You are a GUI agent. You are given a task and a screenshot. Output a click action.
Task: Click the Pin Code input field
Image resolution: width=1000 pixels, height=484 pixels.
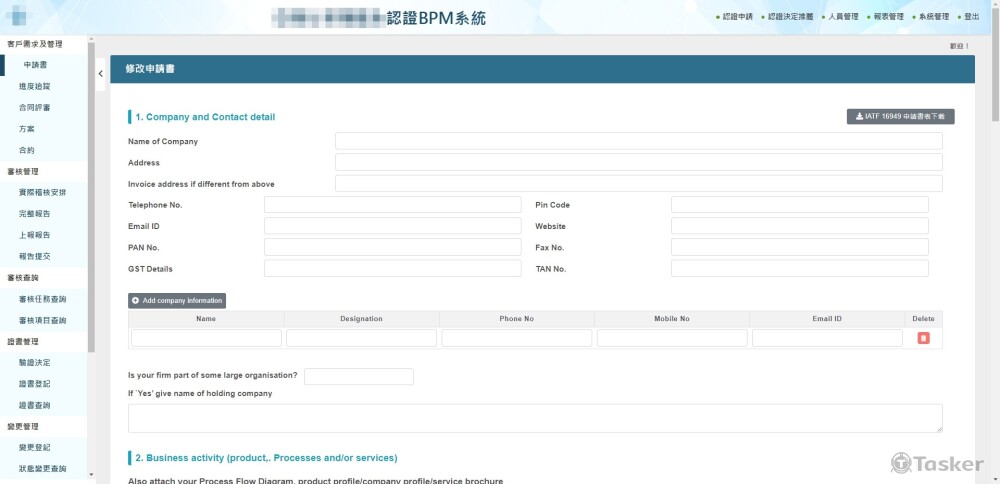[799, 205]
